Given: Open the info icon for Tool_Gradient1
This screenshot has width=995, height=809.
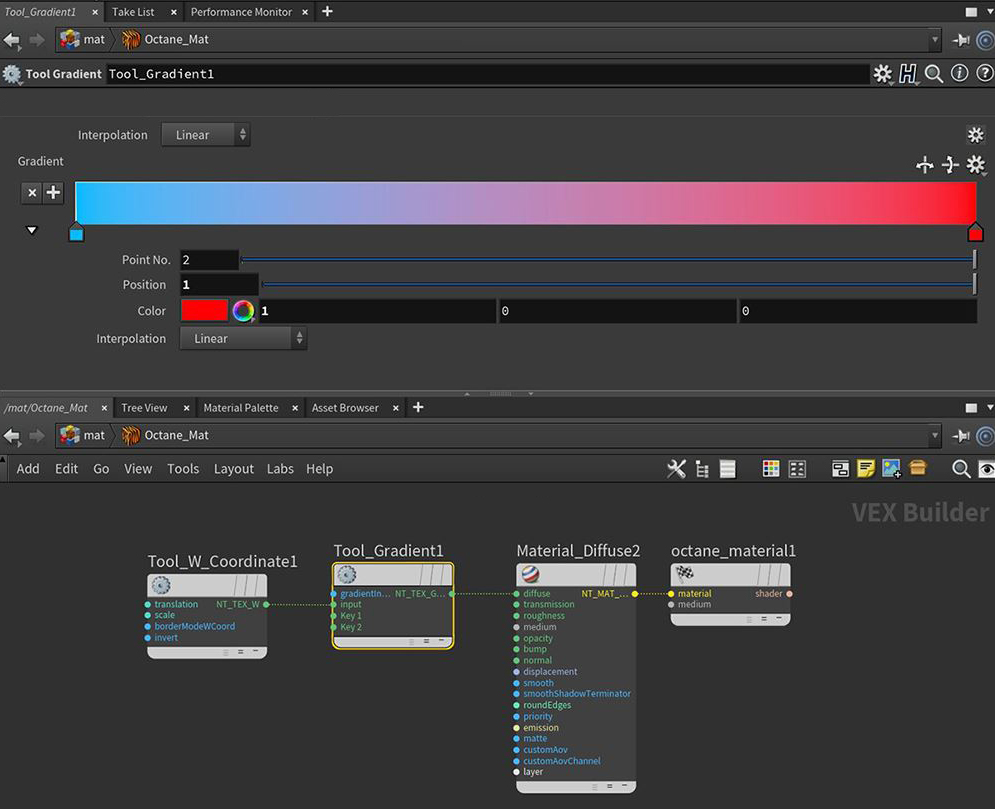Looking at the screenshot, I should pos(959,74).
